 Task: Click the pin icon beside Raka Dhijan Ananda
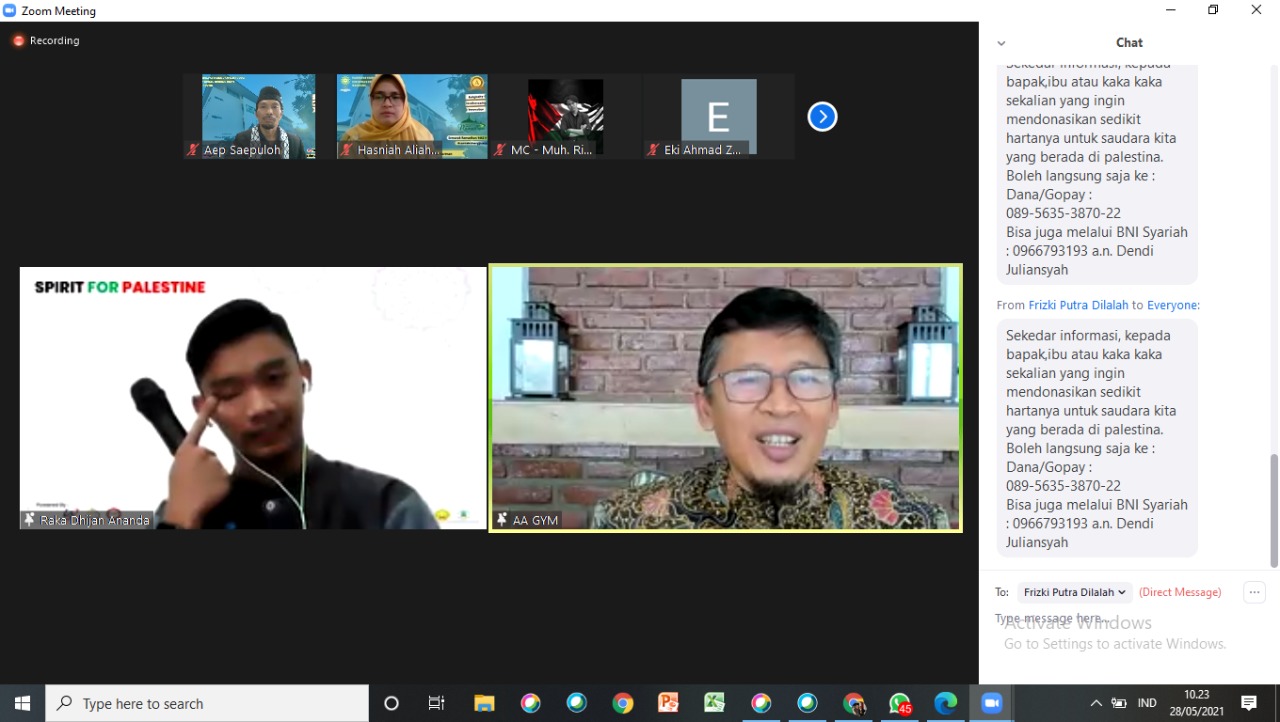tap(30, 520)
